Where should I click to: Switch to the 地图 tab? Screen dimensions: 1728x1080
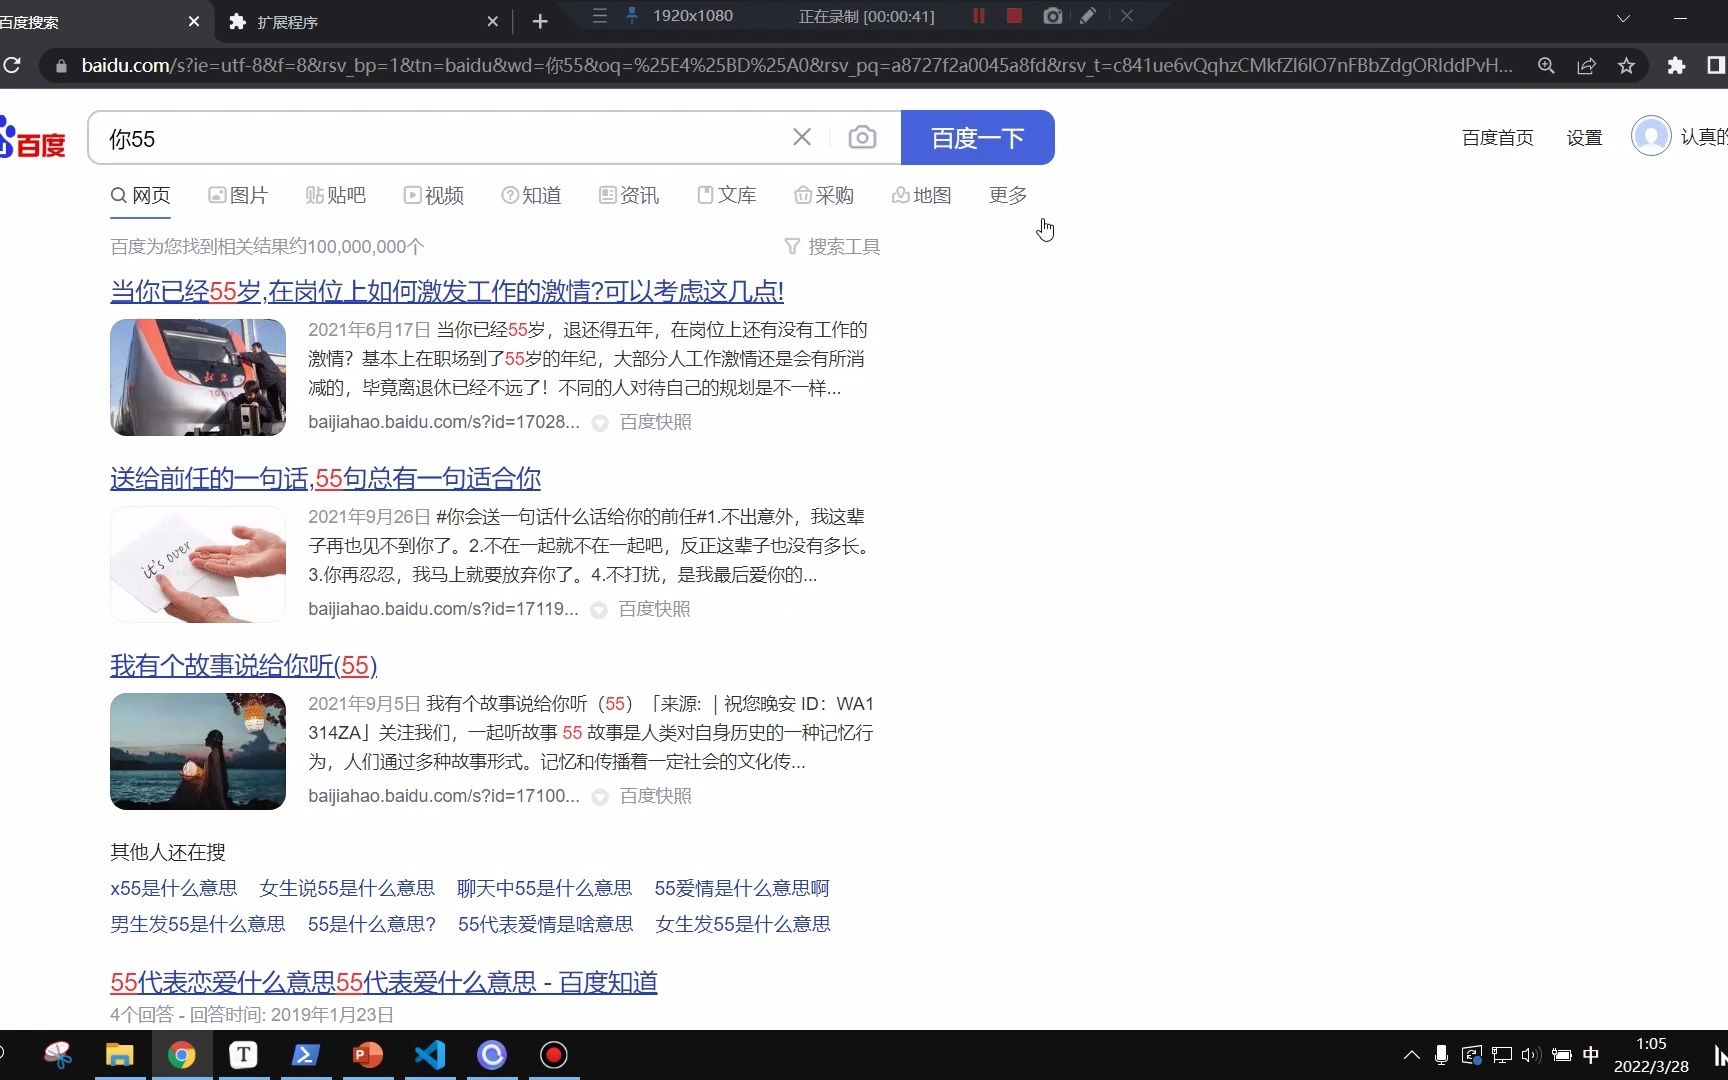pos(922,195)
